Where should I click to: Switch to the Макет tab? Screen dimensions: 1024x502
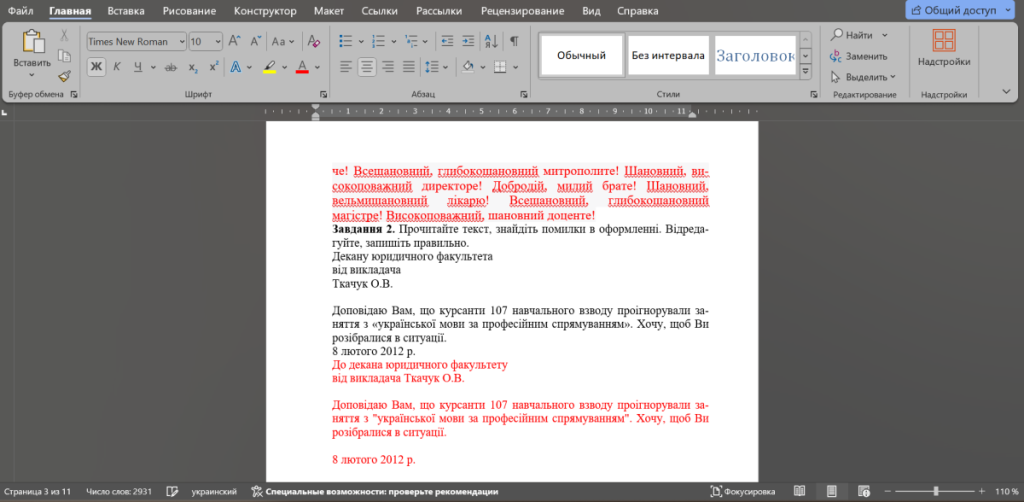tap(328, 11)
